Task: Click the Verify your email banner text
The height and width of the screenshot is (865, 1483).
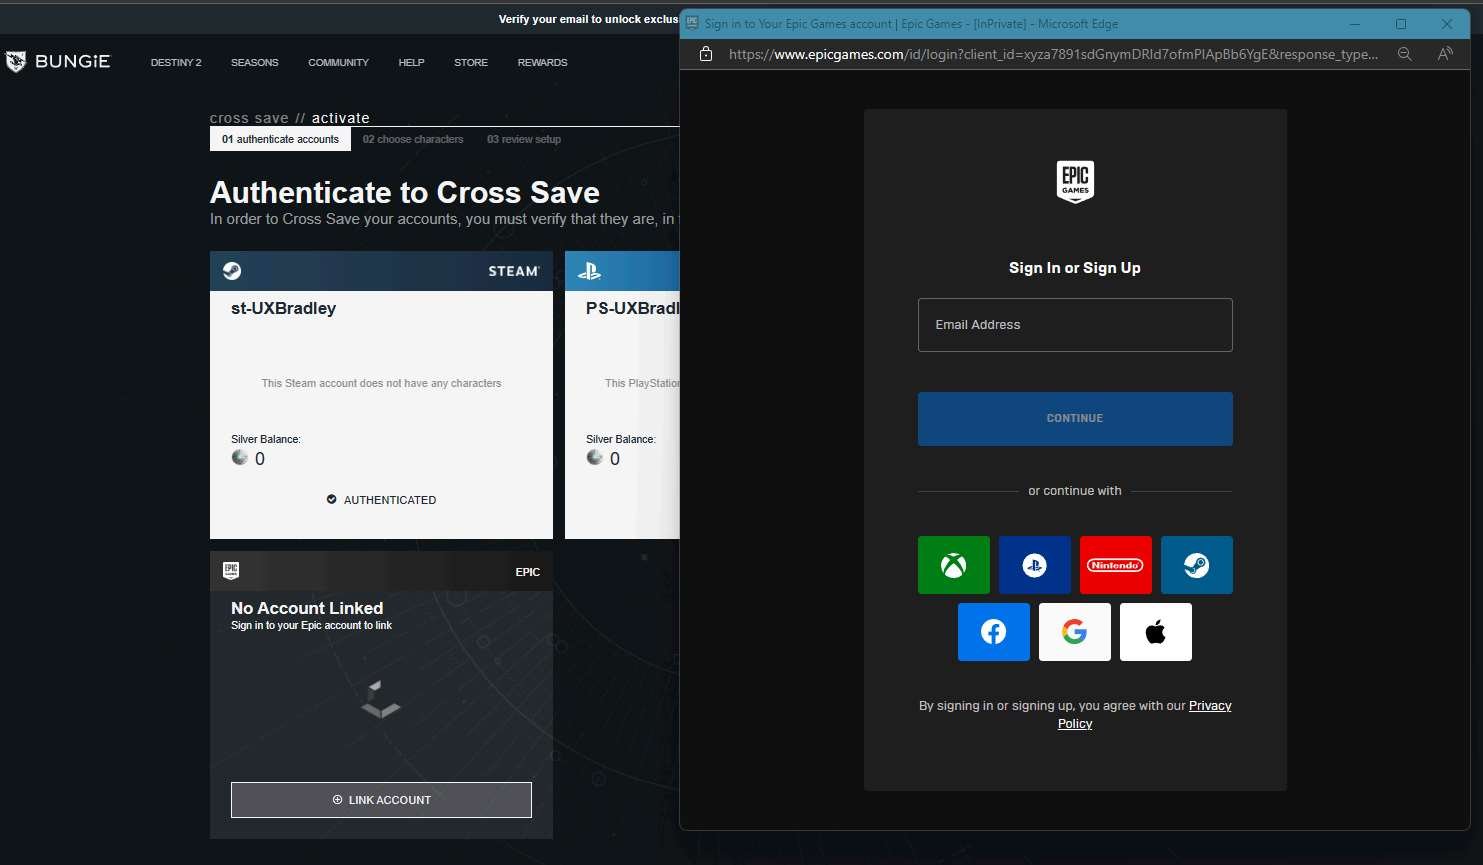Action: tap(588, 19)
